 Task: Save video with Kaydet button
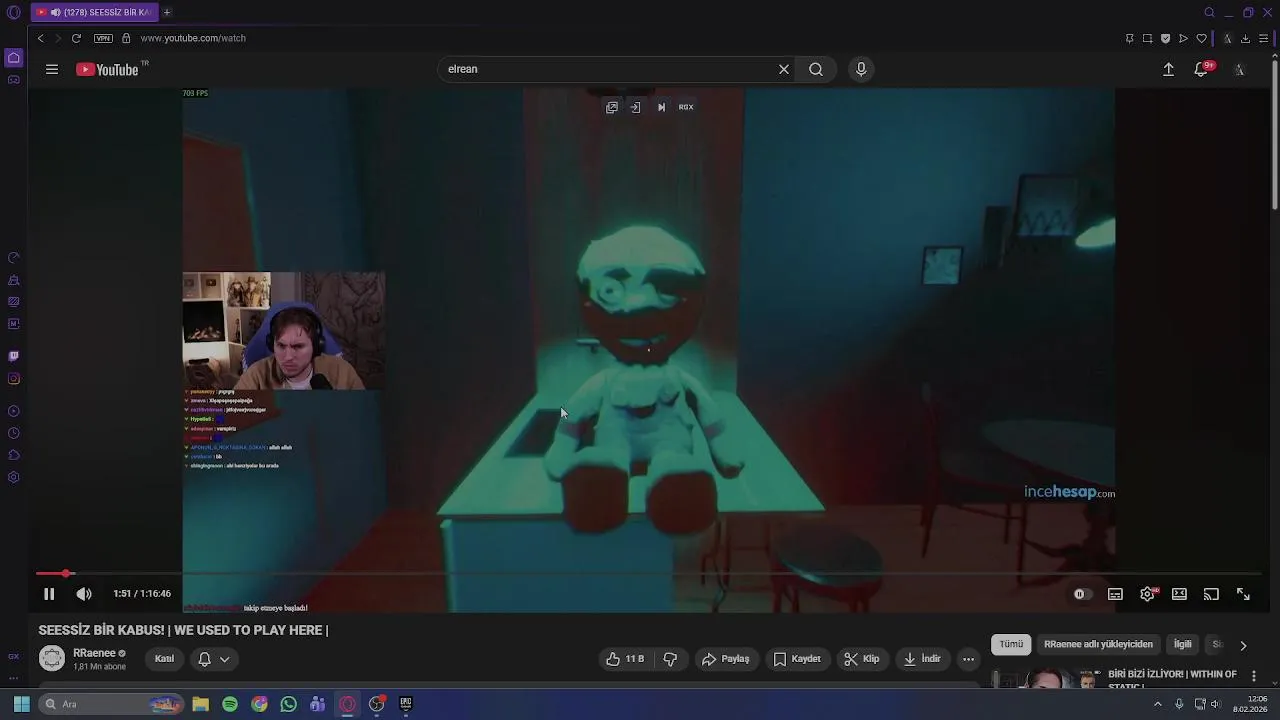click(x=797, y=659)
